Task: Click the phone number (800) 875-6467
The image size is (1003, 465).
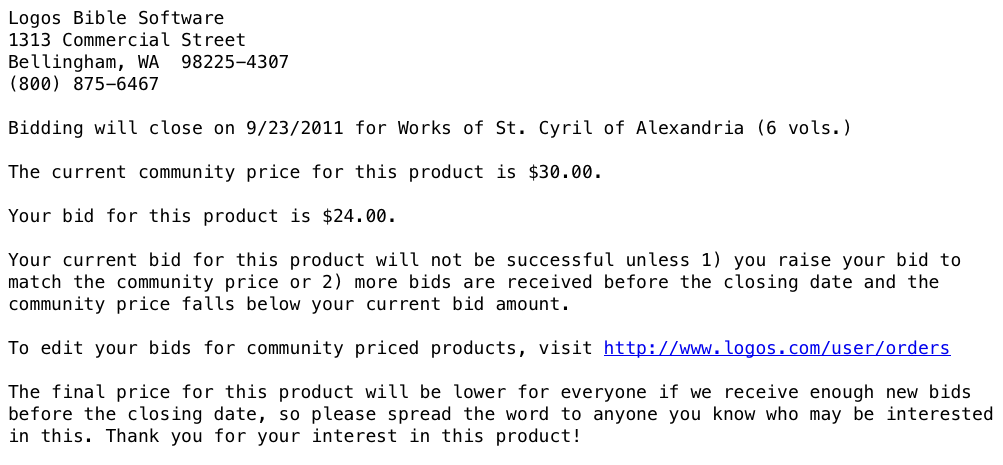Action: [83, 84]
